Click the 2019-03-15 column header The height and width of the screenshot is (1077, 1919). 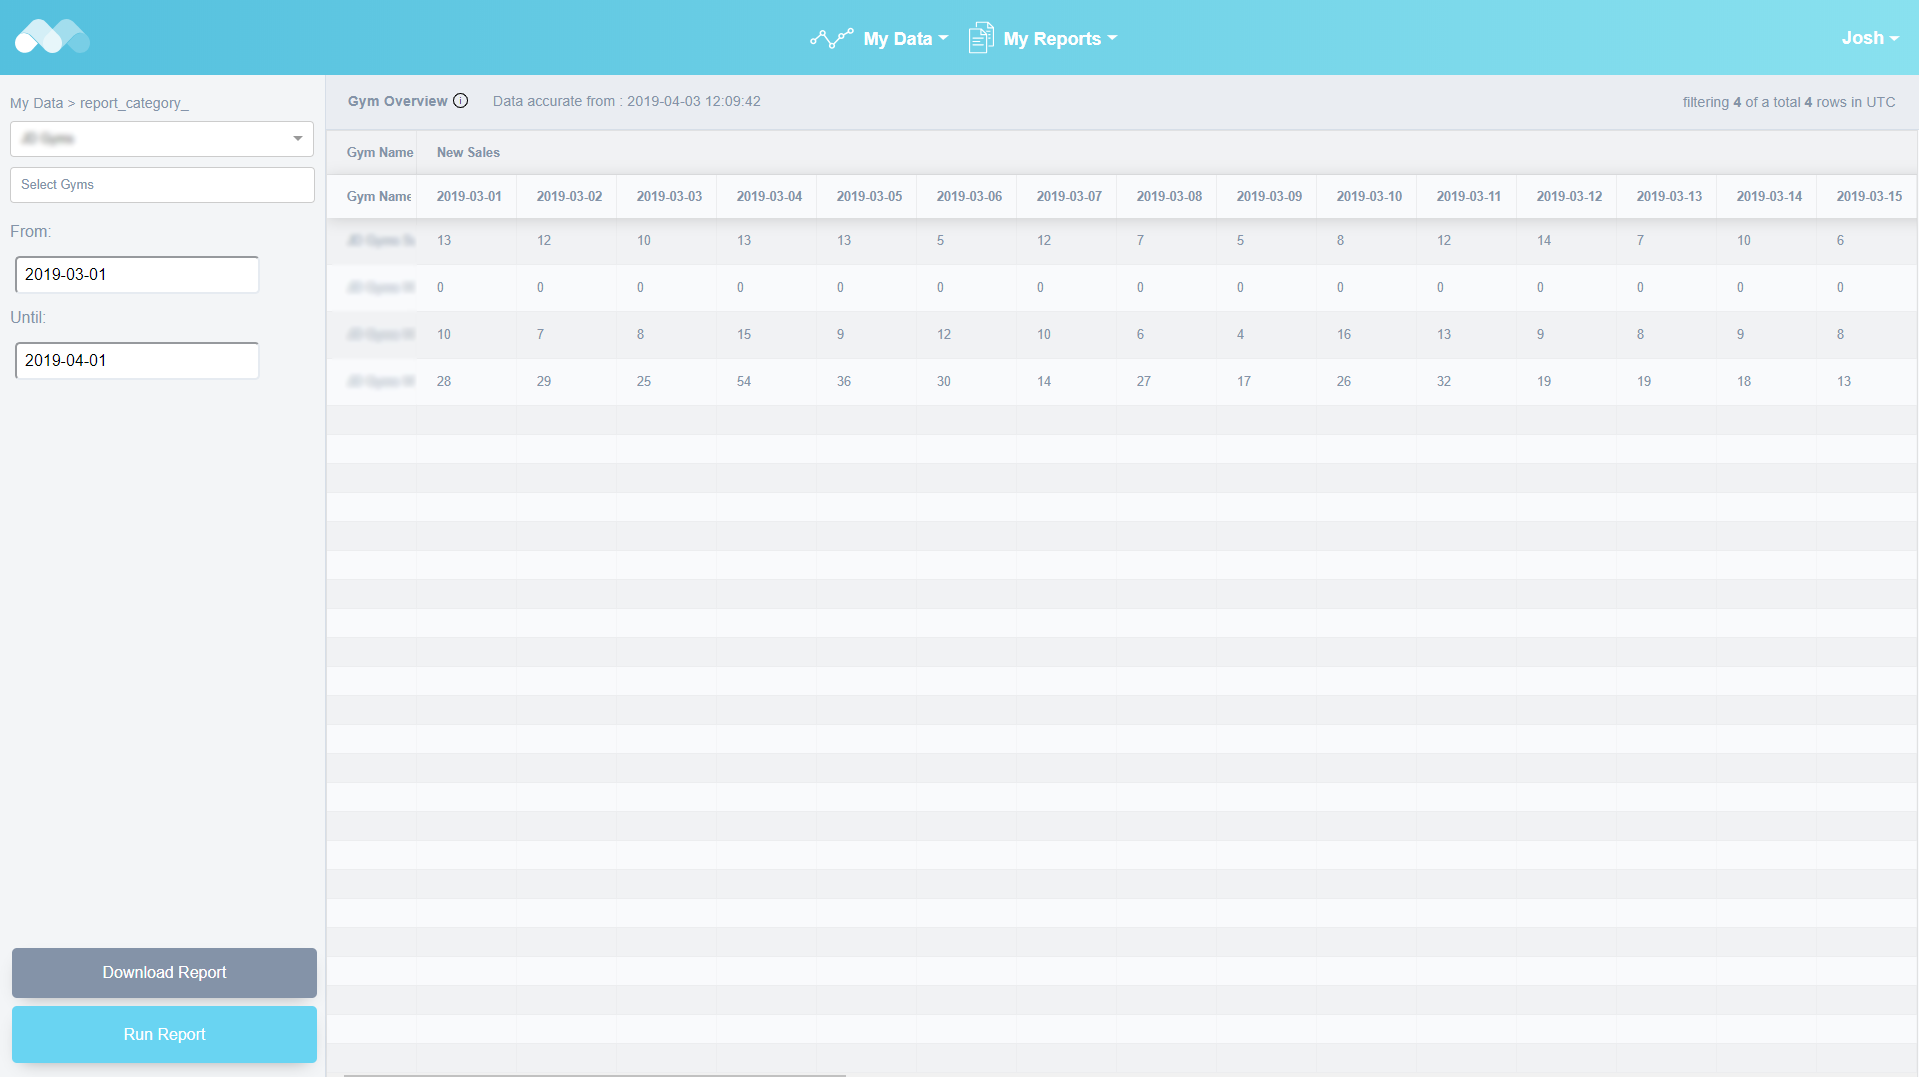(x=1868, y=197)
